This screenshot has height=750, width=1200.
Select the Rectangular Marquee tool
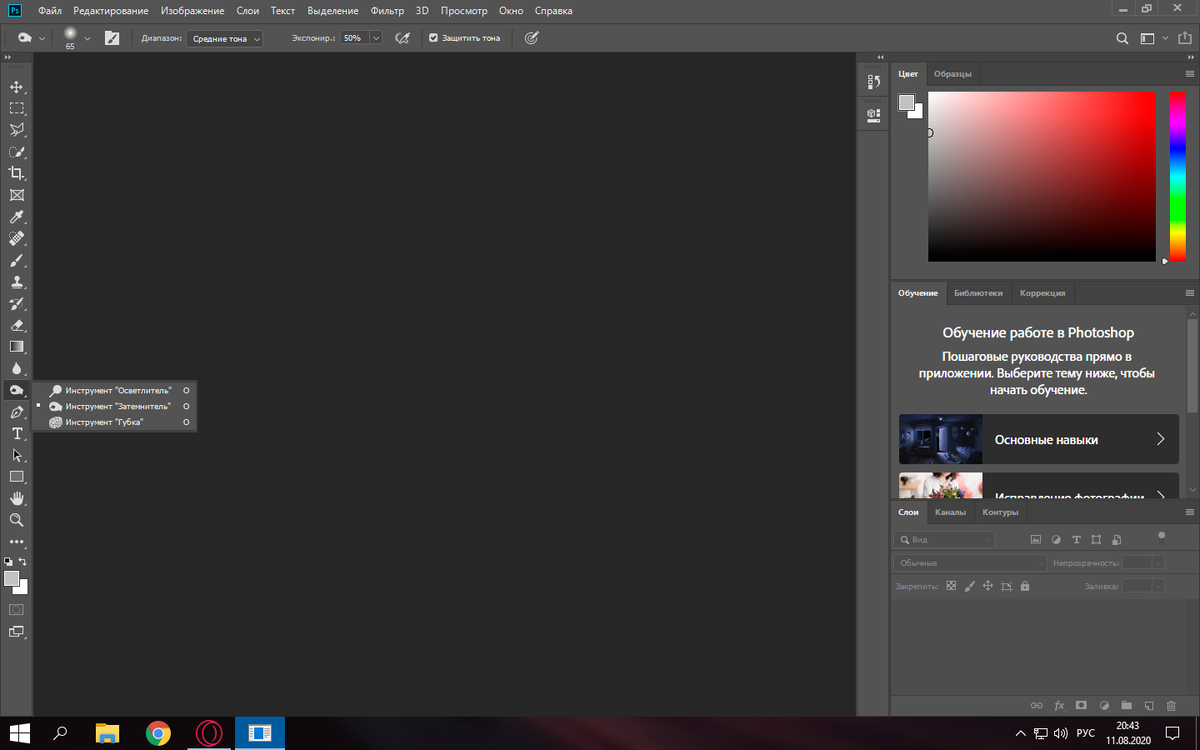(16, 108)
